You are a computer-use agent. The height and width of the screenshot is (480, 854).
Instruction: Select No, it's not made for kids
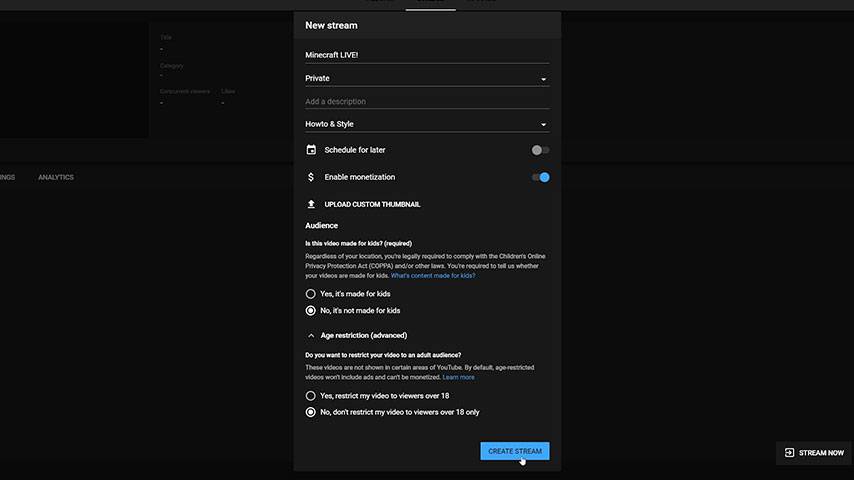click(x=310, y=311)
